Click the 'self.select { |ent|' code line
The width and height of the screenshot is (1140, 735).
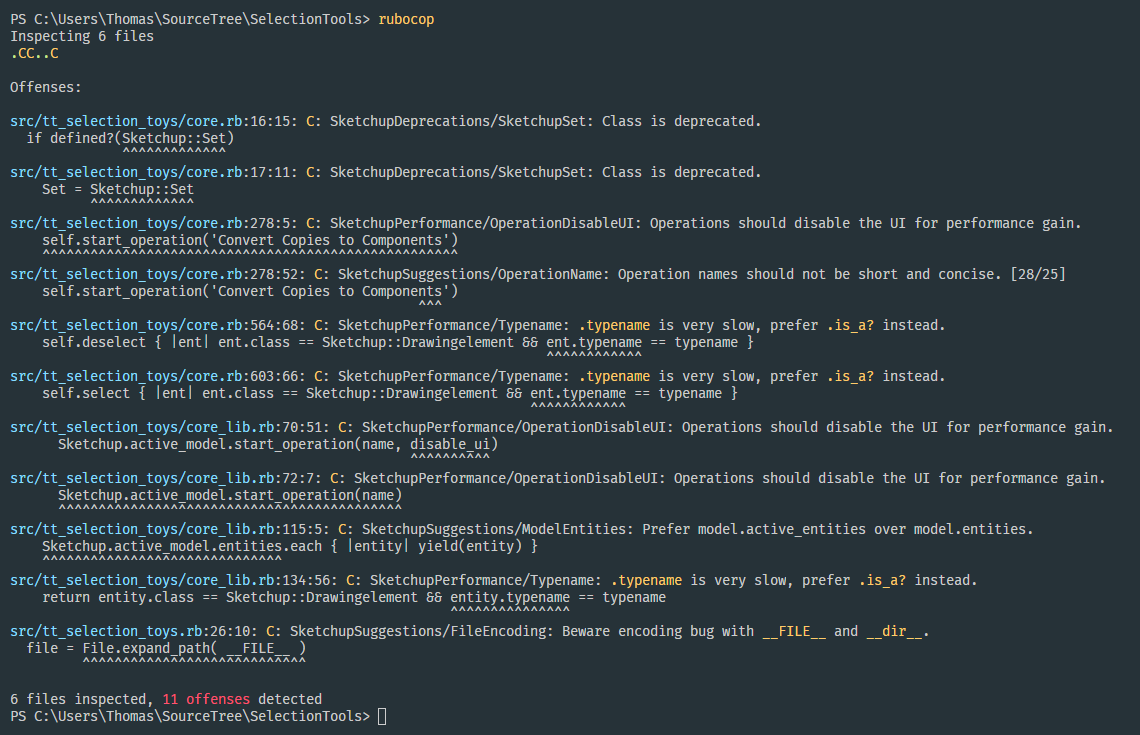390,393
